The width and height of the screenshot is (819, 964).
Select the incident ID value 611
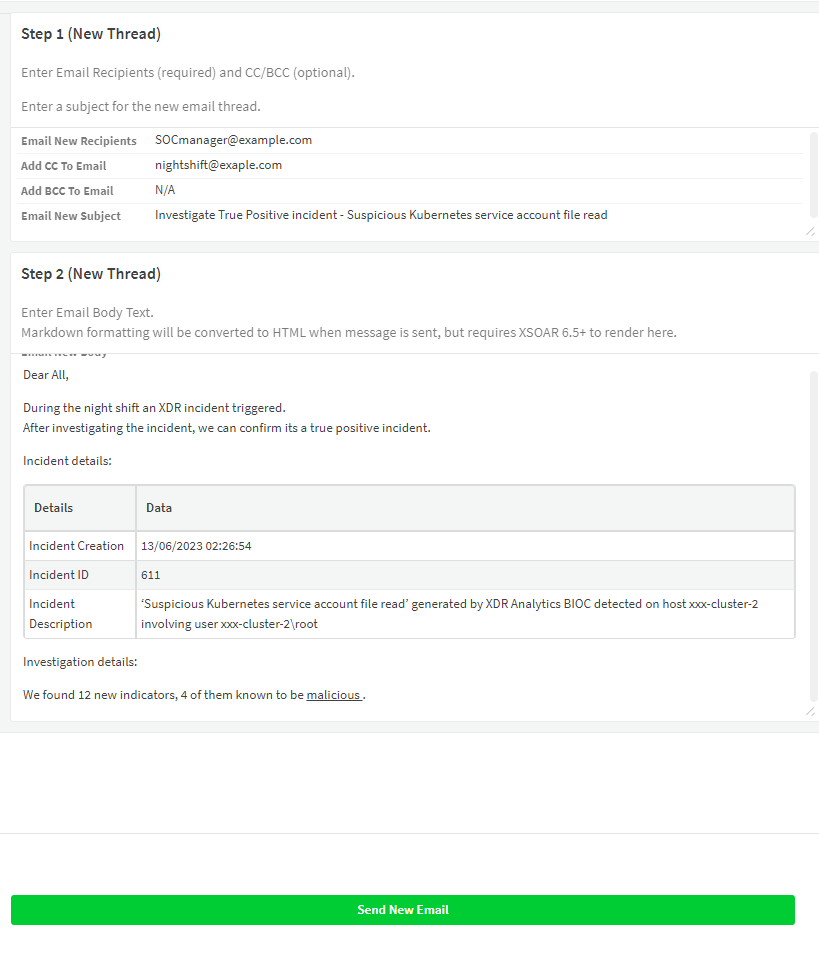151,575
